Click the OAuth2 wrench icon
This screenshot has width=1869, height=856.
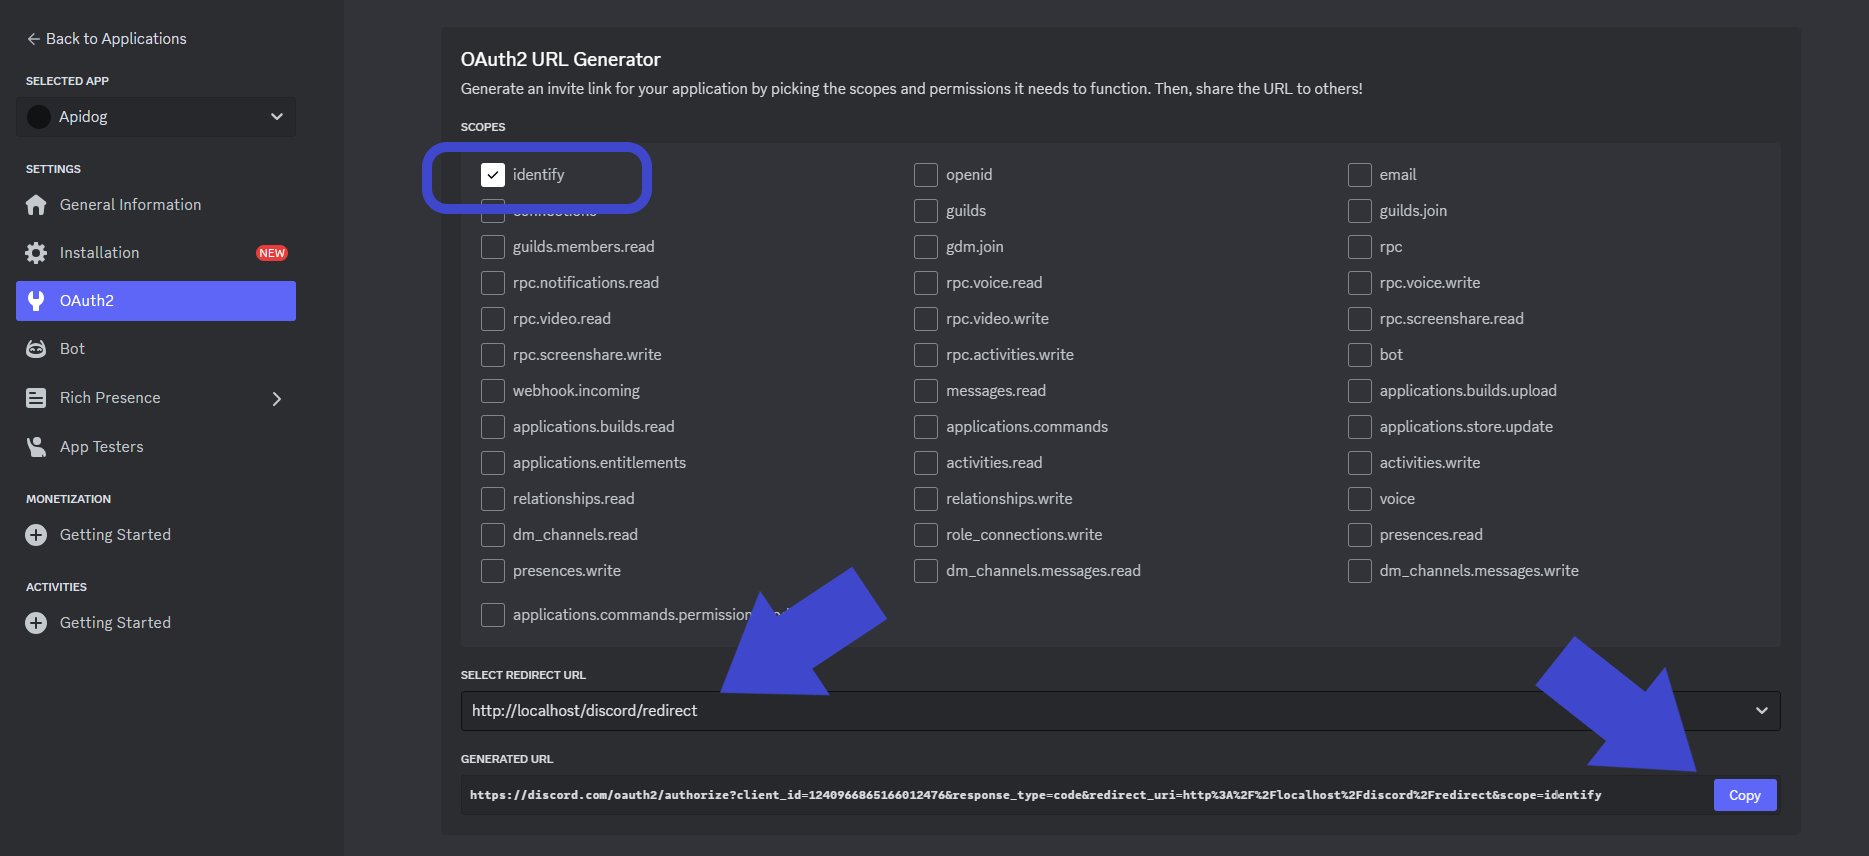tap(36, 301)
